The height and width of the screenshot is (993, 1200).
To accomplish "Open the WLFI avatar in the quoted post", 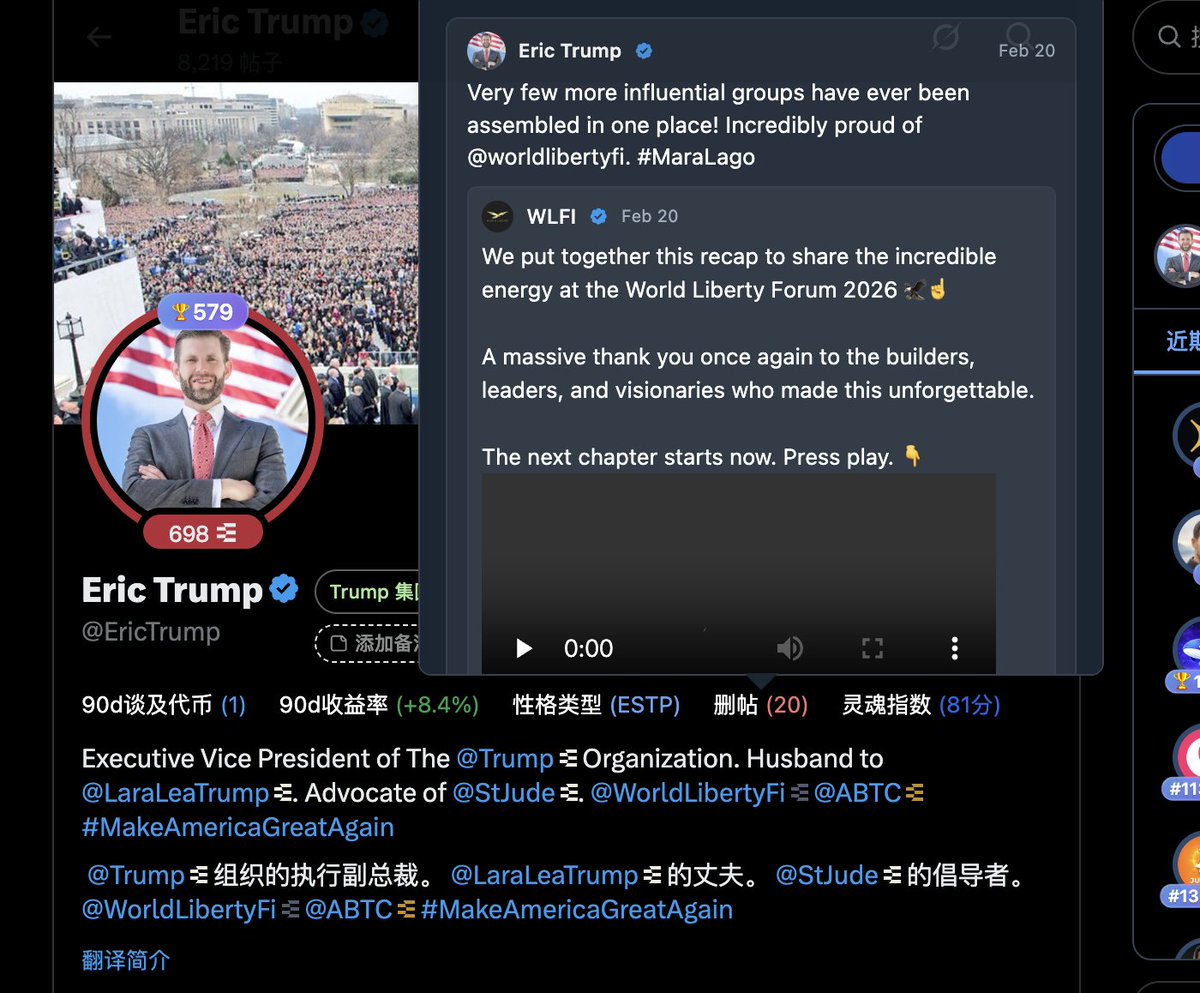I will [497, 216].
